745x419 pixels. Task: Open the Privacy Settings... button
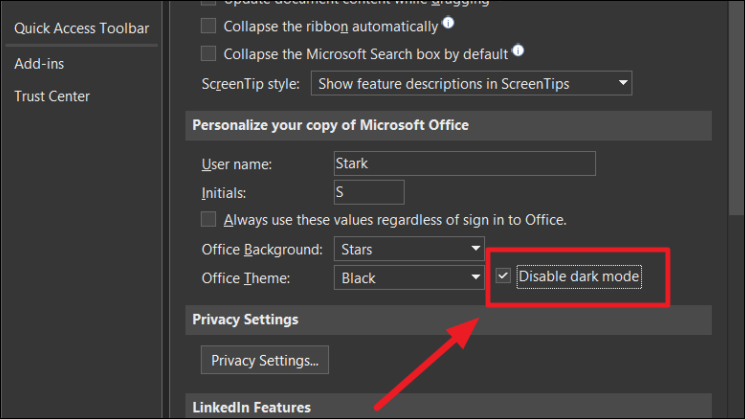pyautogui.click(x=265, y=360)
